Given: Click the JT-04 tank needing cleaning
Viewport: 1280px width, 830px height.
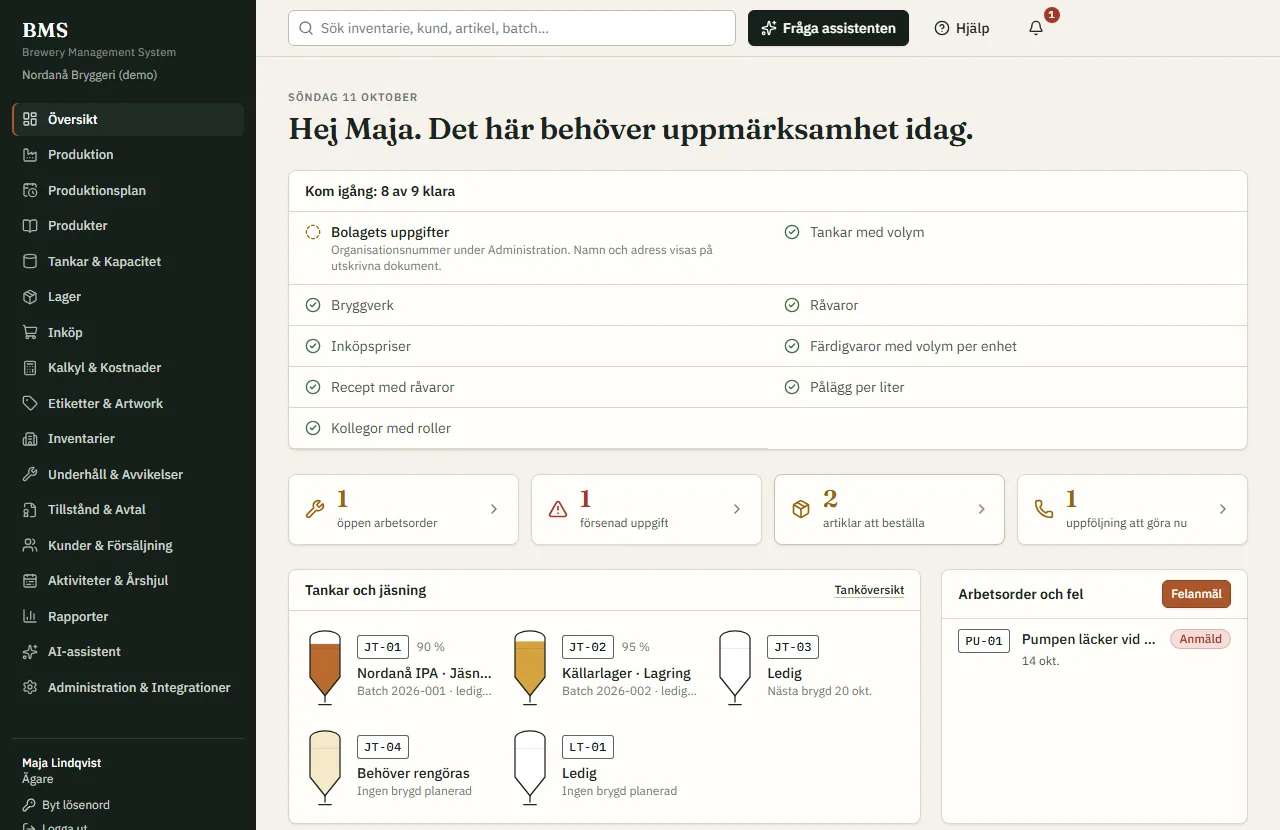Looking at the screenshot, I should 325,767.
